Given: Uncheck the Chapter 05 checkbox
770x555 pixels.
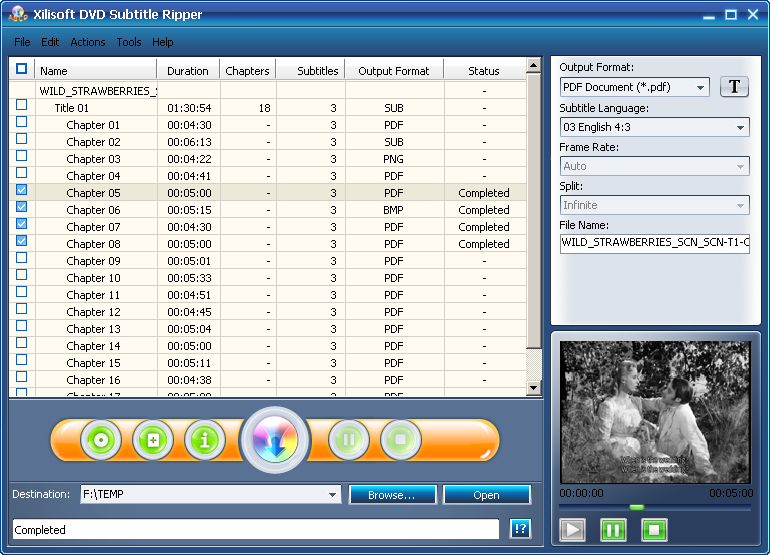Looking at the screenshot, I should pyautogui.click(x=22, y=190).
